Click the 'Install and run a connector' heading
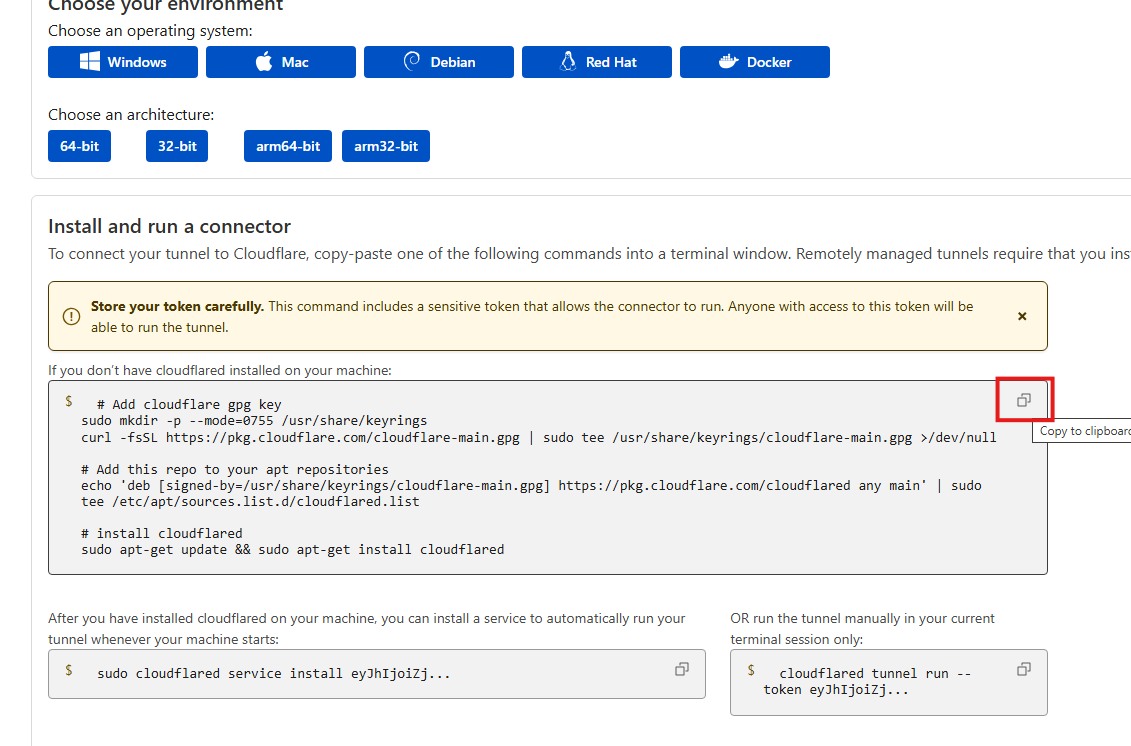 tap(169, 226)
